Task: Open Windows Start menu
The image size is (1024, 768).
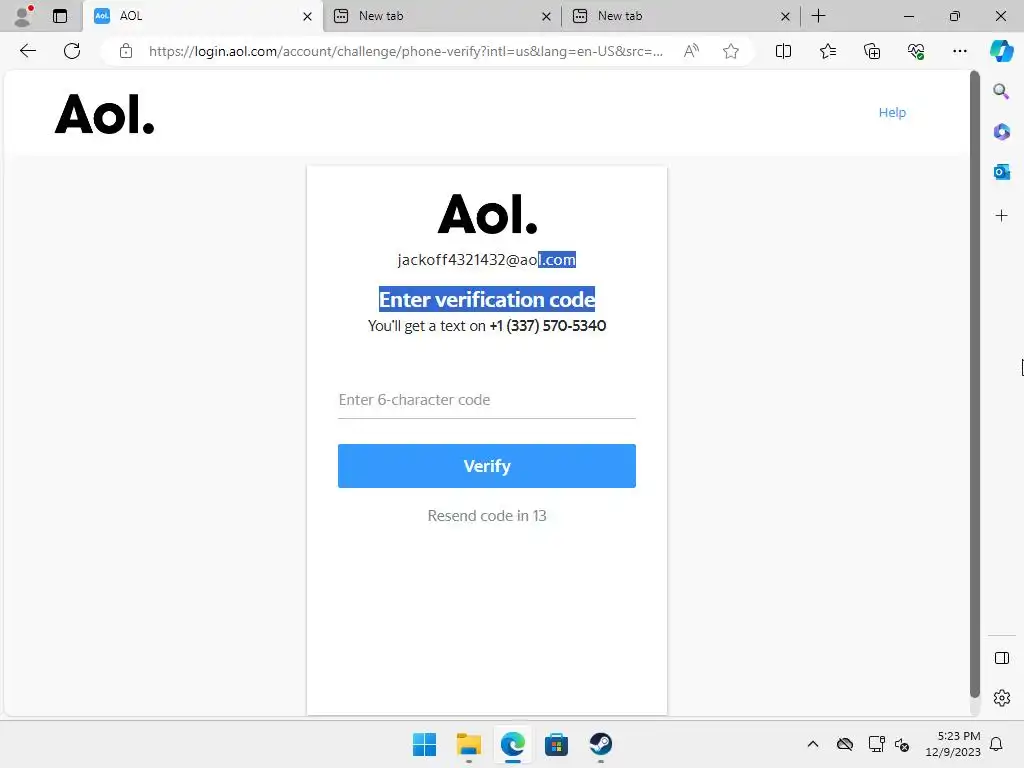Action: point(424,744)
